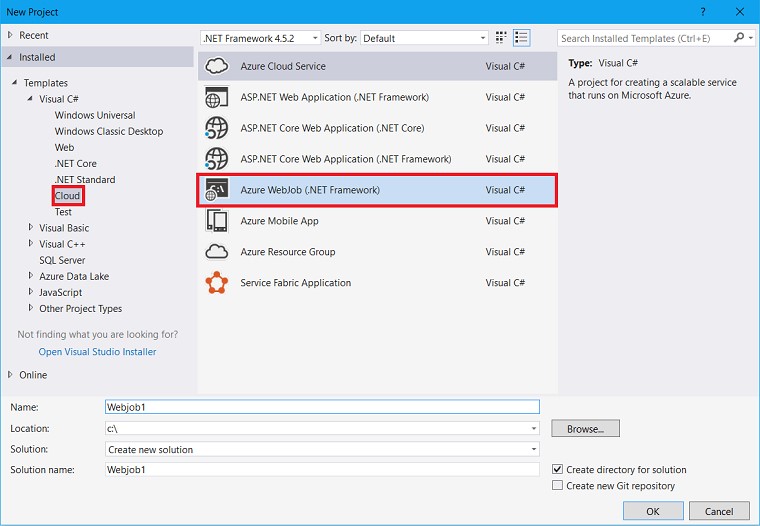
Task: Select the Azure WebJob template icon
Action: [x=216, y=190]
